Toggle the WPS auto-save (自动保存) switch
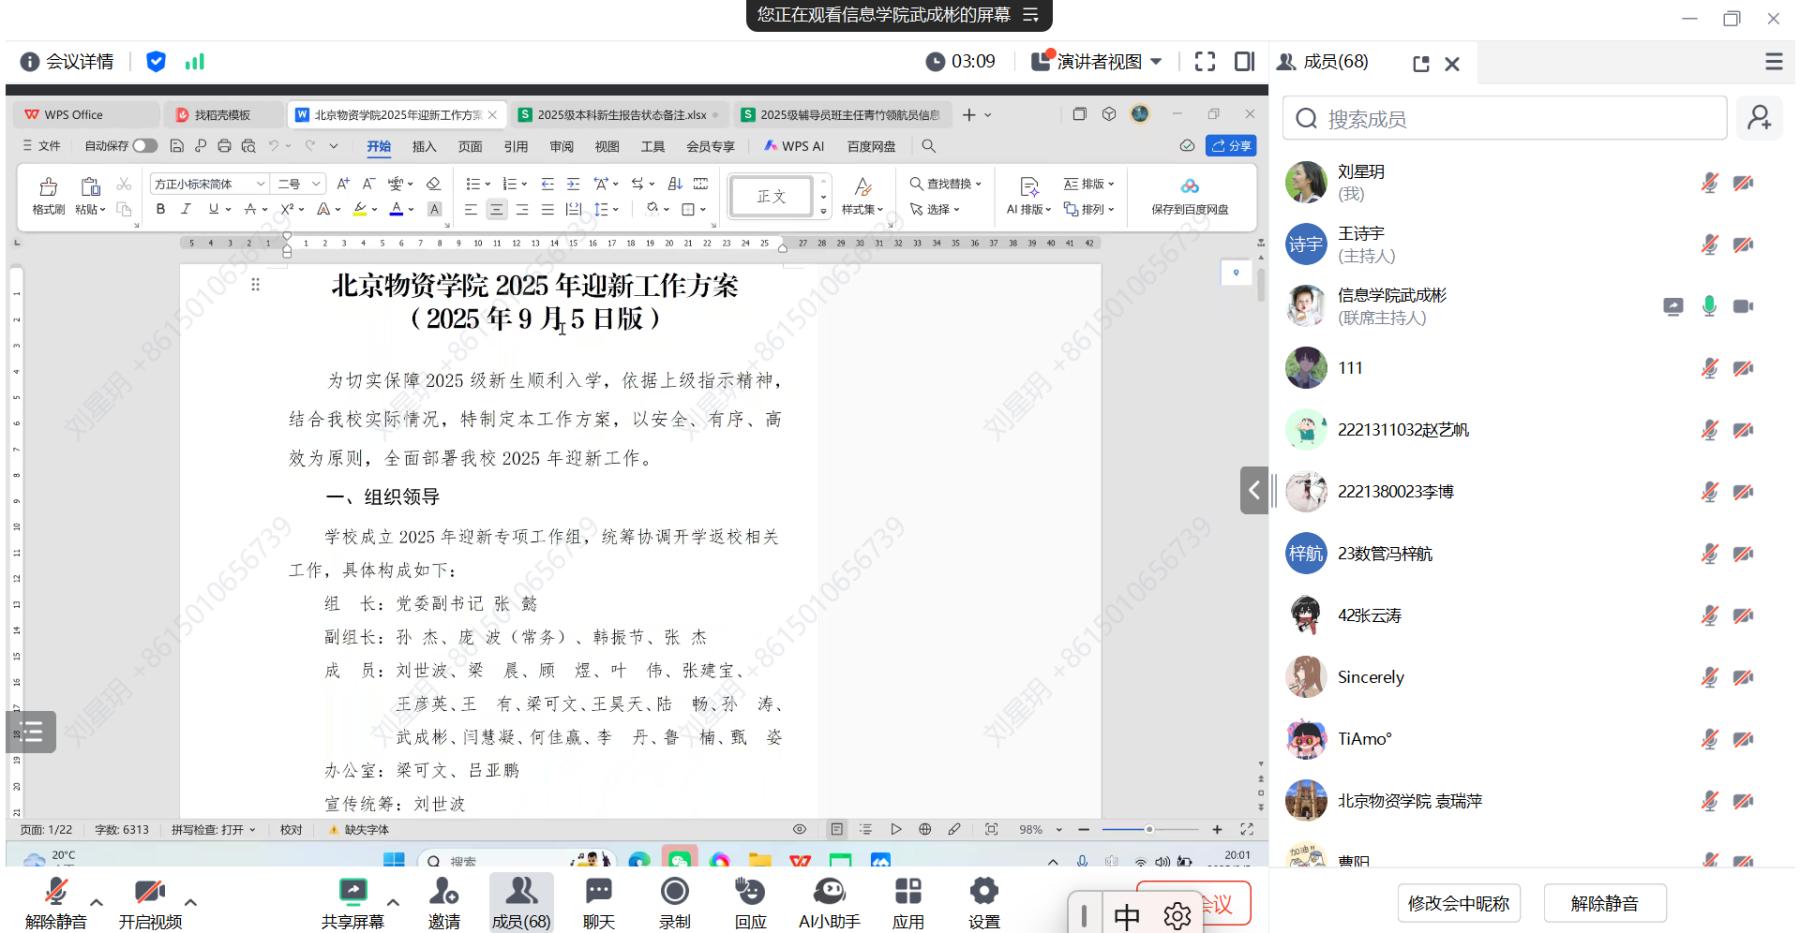The height and width of the screenshot is (933, 1800). (145, 146)
